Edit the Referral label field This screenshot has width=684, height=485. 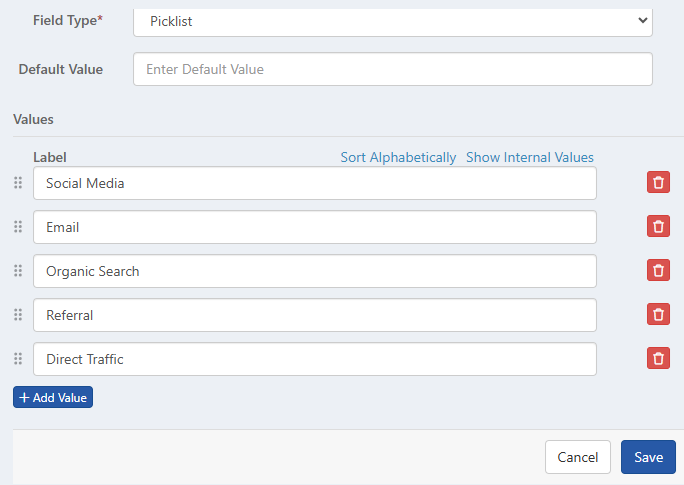[314, 315]
